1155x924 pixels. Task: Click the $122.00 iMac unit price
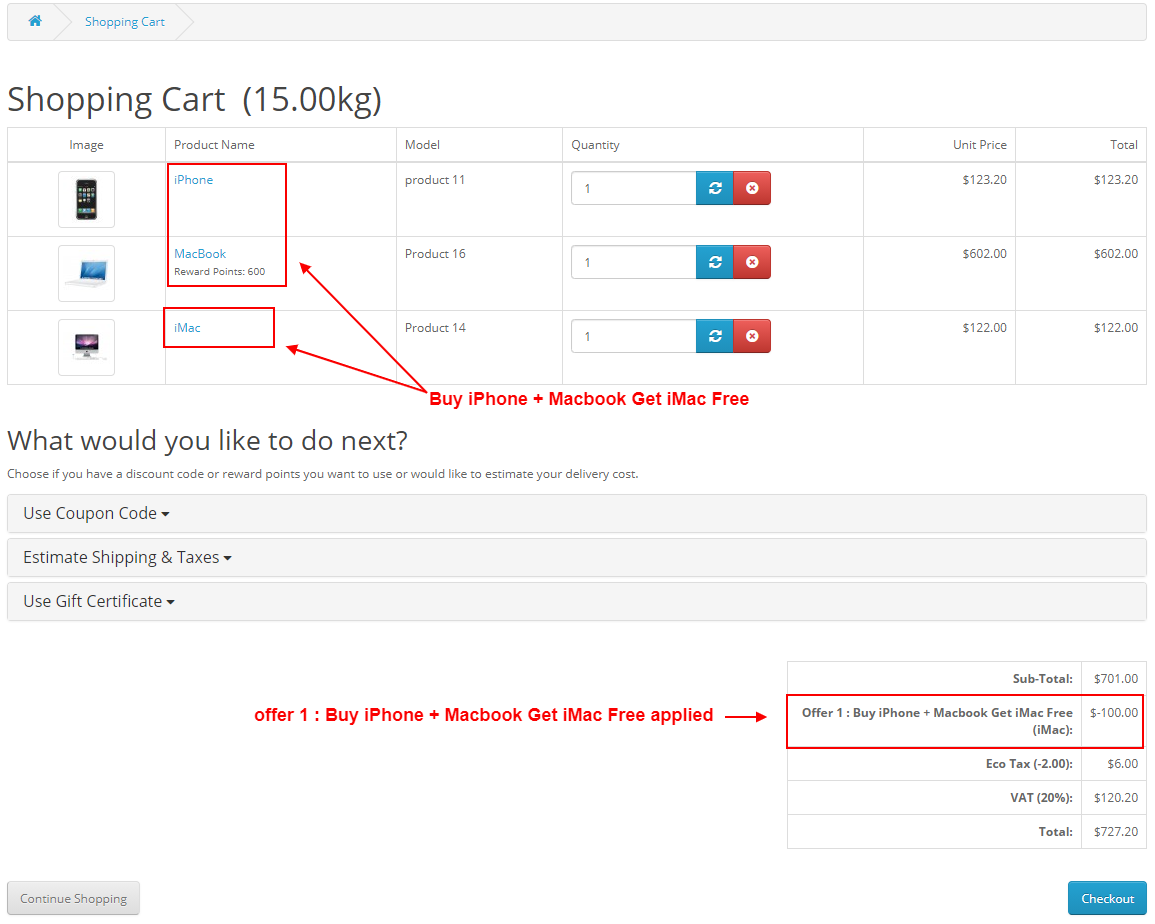(x=984, y=328)
